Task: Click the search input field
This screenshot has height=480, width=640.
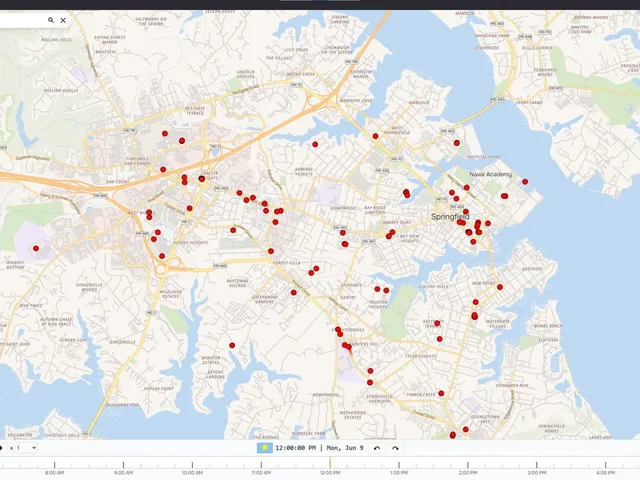Action: [x=22, y=20]
